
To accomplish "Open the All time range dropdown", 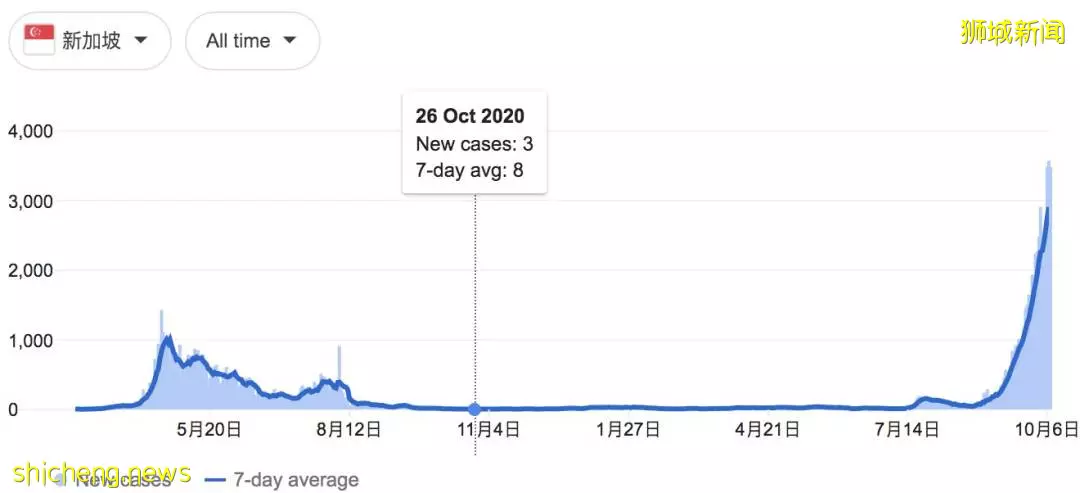I will tap(252, 41).
